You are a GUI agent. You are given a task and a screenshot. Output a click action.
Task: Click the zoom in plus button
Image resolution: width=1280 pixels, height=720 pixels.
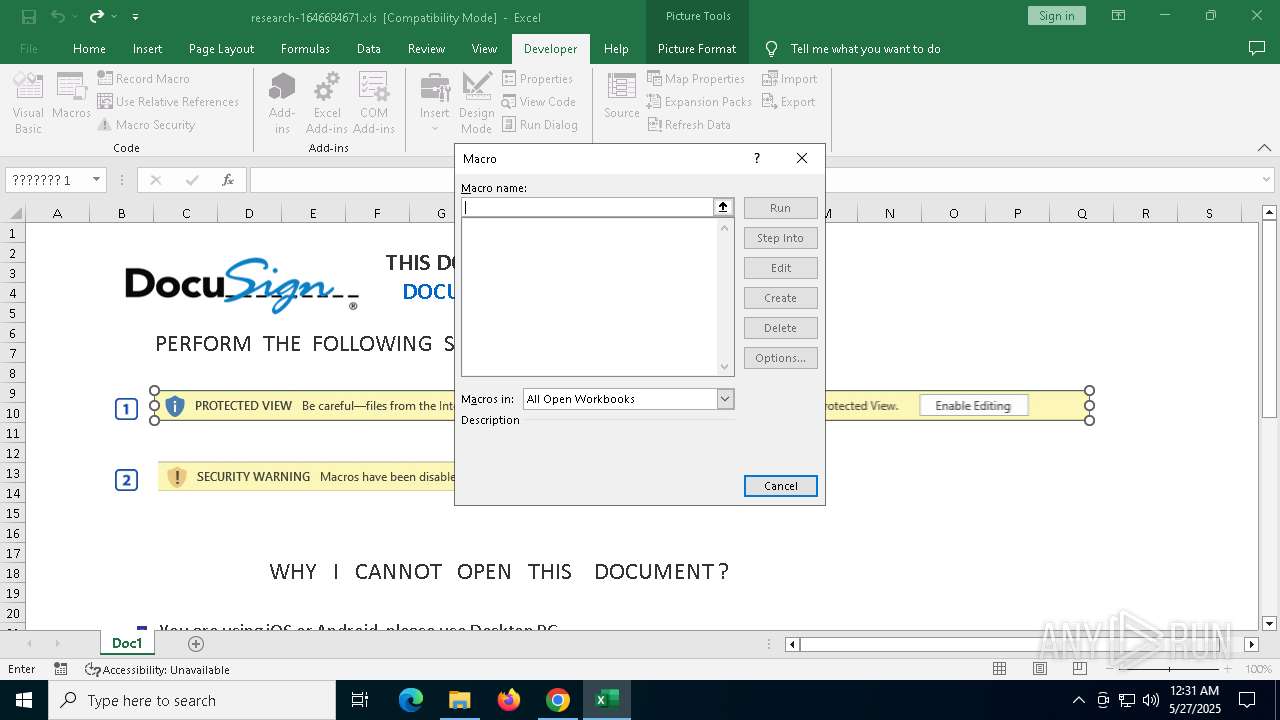pos(1227,669)
